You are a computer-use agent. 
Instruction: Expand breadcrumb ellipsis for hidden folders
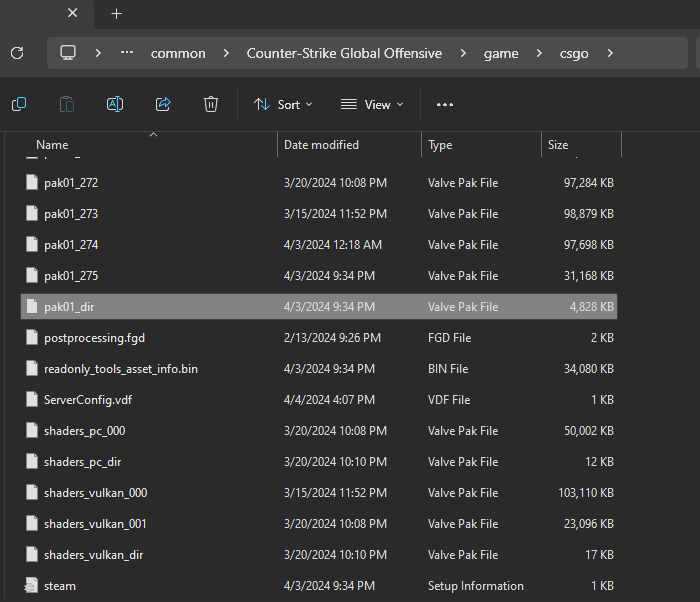[126, 53]
